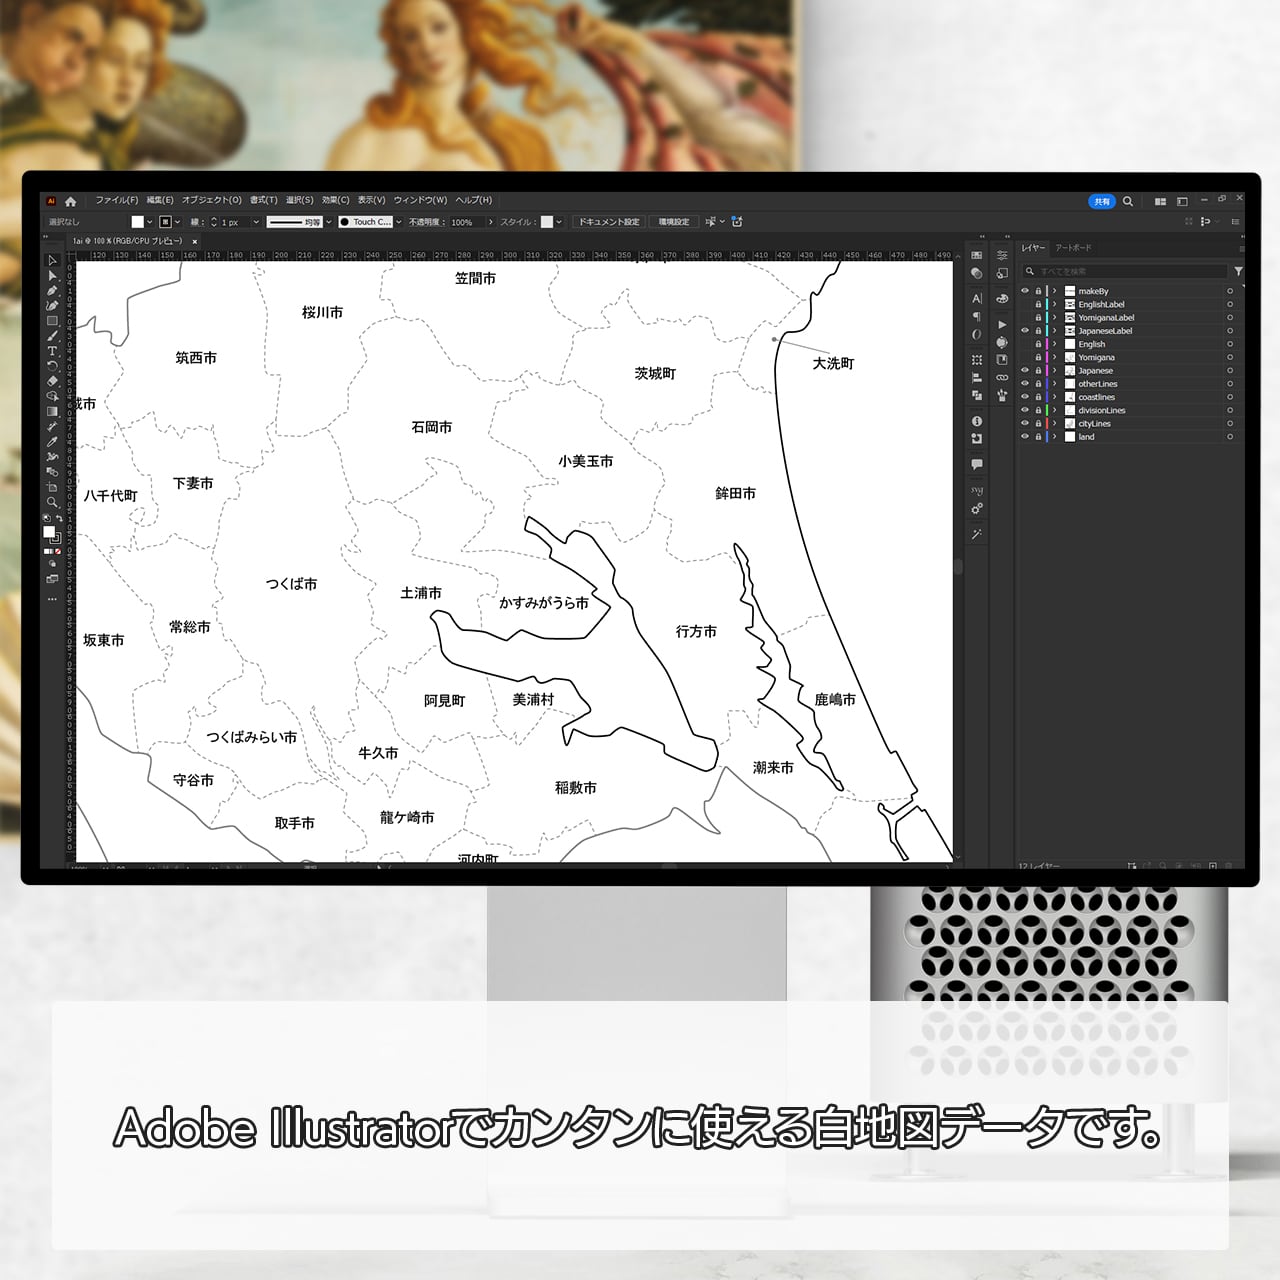Click the ドキュメント設定 button
1280x1280 pixels.
click(x=609, y=222)
